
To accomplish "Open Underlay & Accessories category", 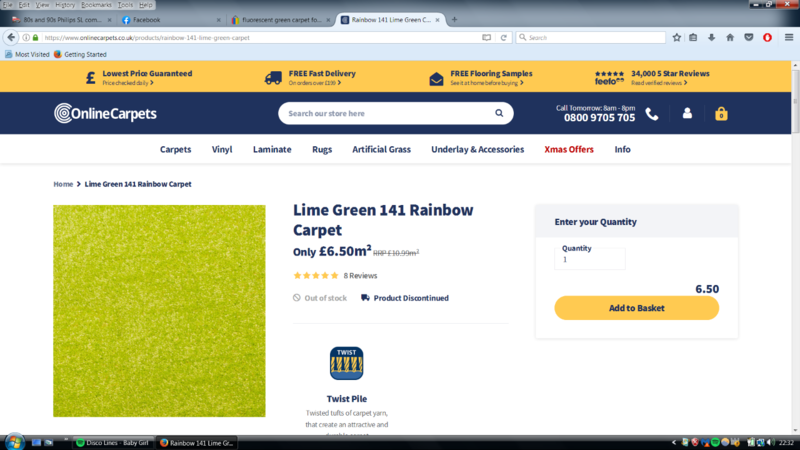I will 477,149.
